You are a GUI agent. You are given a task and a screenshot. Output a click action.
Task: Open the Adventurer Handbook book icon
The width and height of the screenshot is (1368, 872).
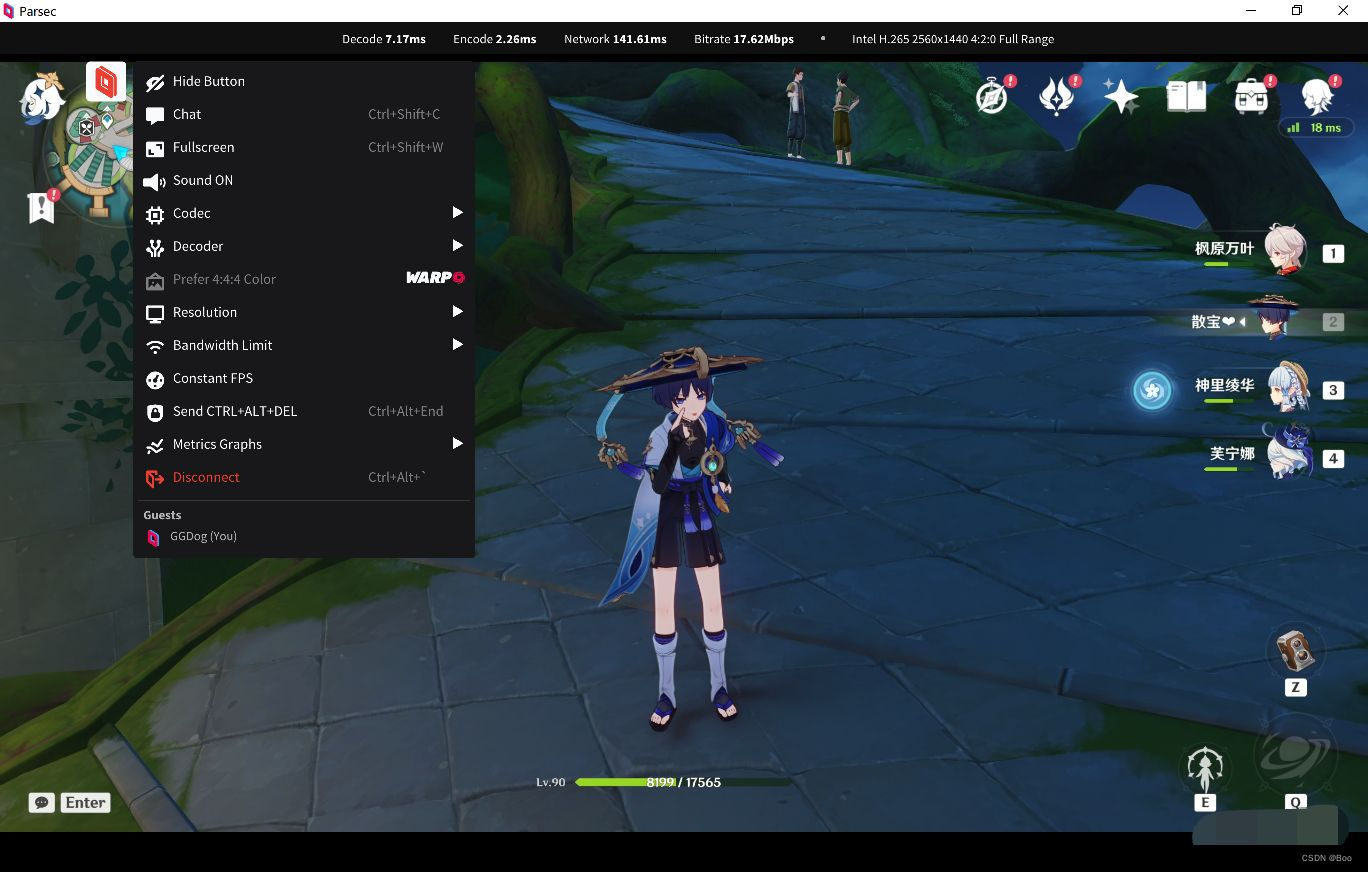1186,97
